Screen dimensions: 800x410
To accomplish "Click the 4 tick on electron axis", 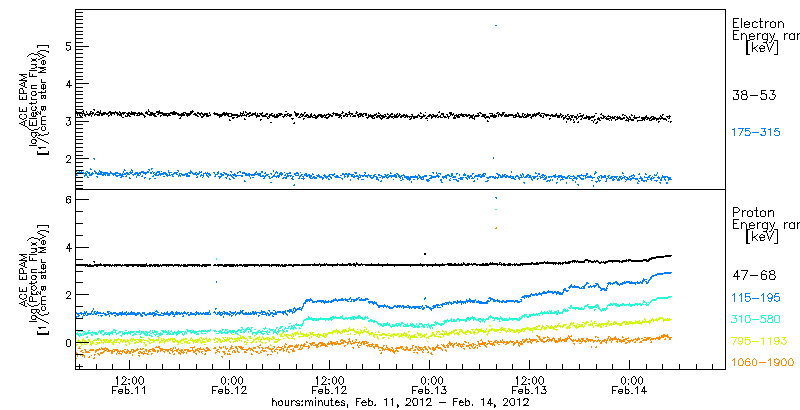I will pos(66,84).
